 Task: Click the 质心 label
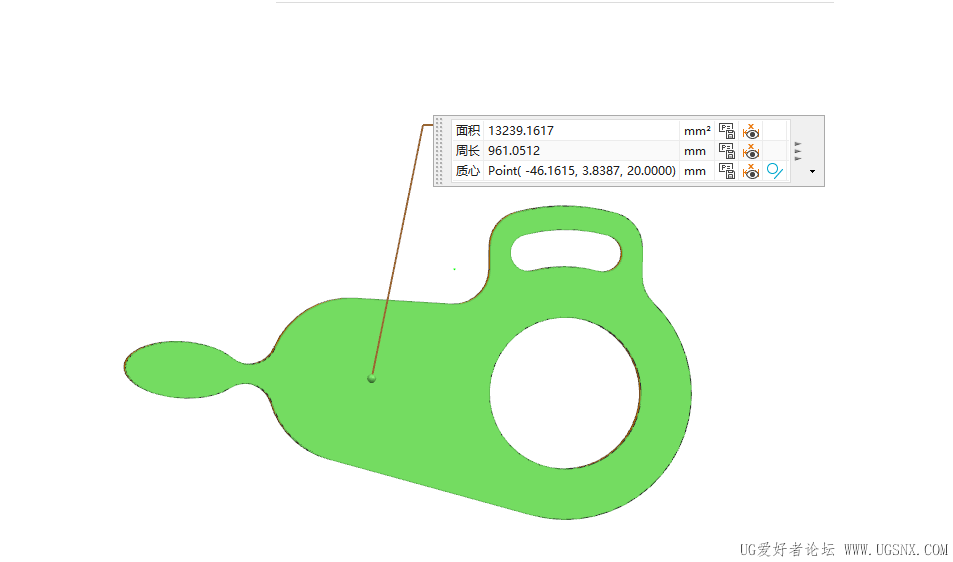click(468, 171)
